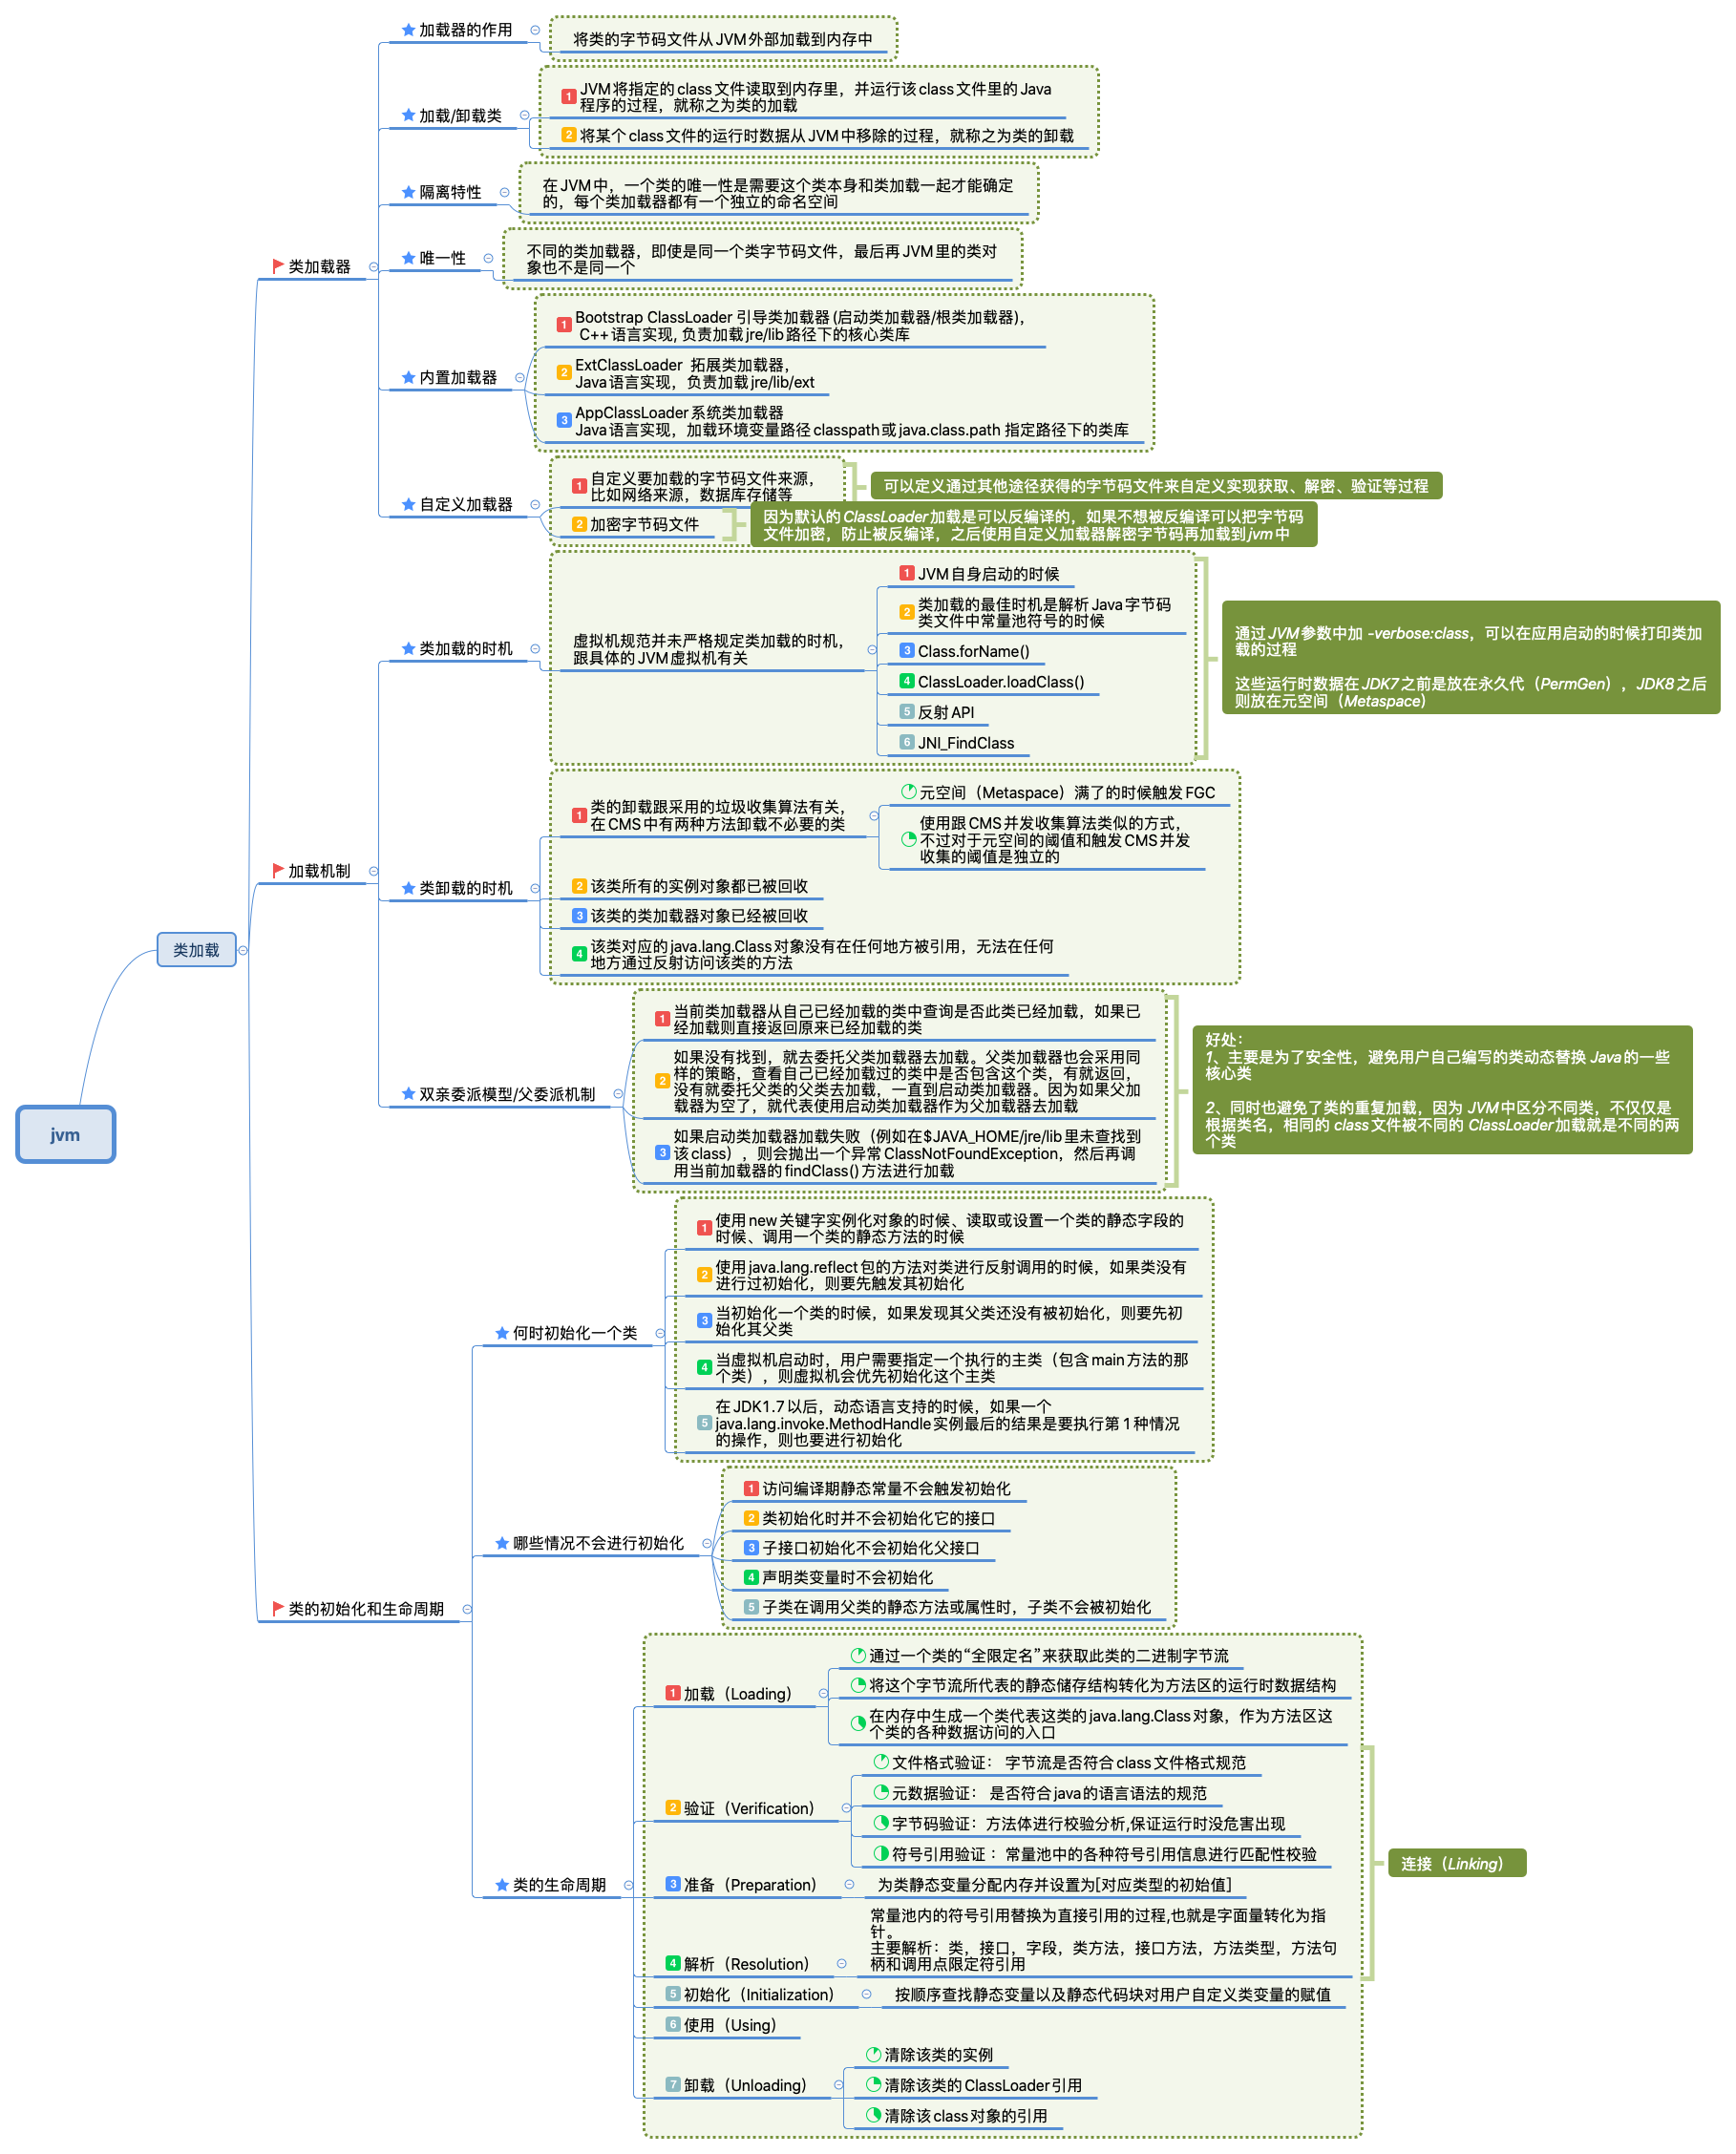
Task: Click the red flag icon beside 类加载器
Action: point(278,266)
